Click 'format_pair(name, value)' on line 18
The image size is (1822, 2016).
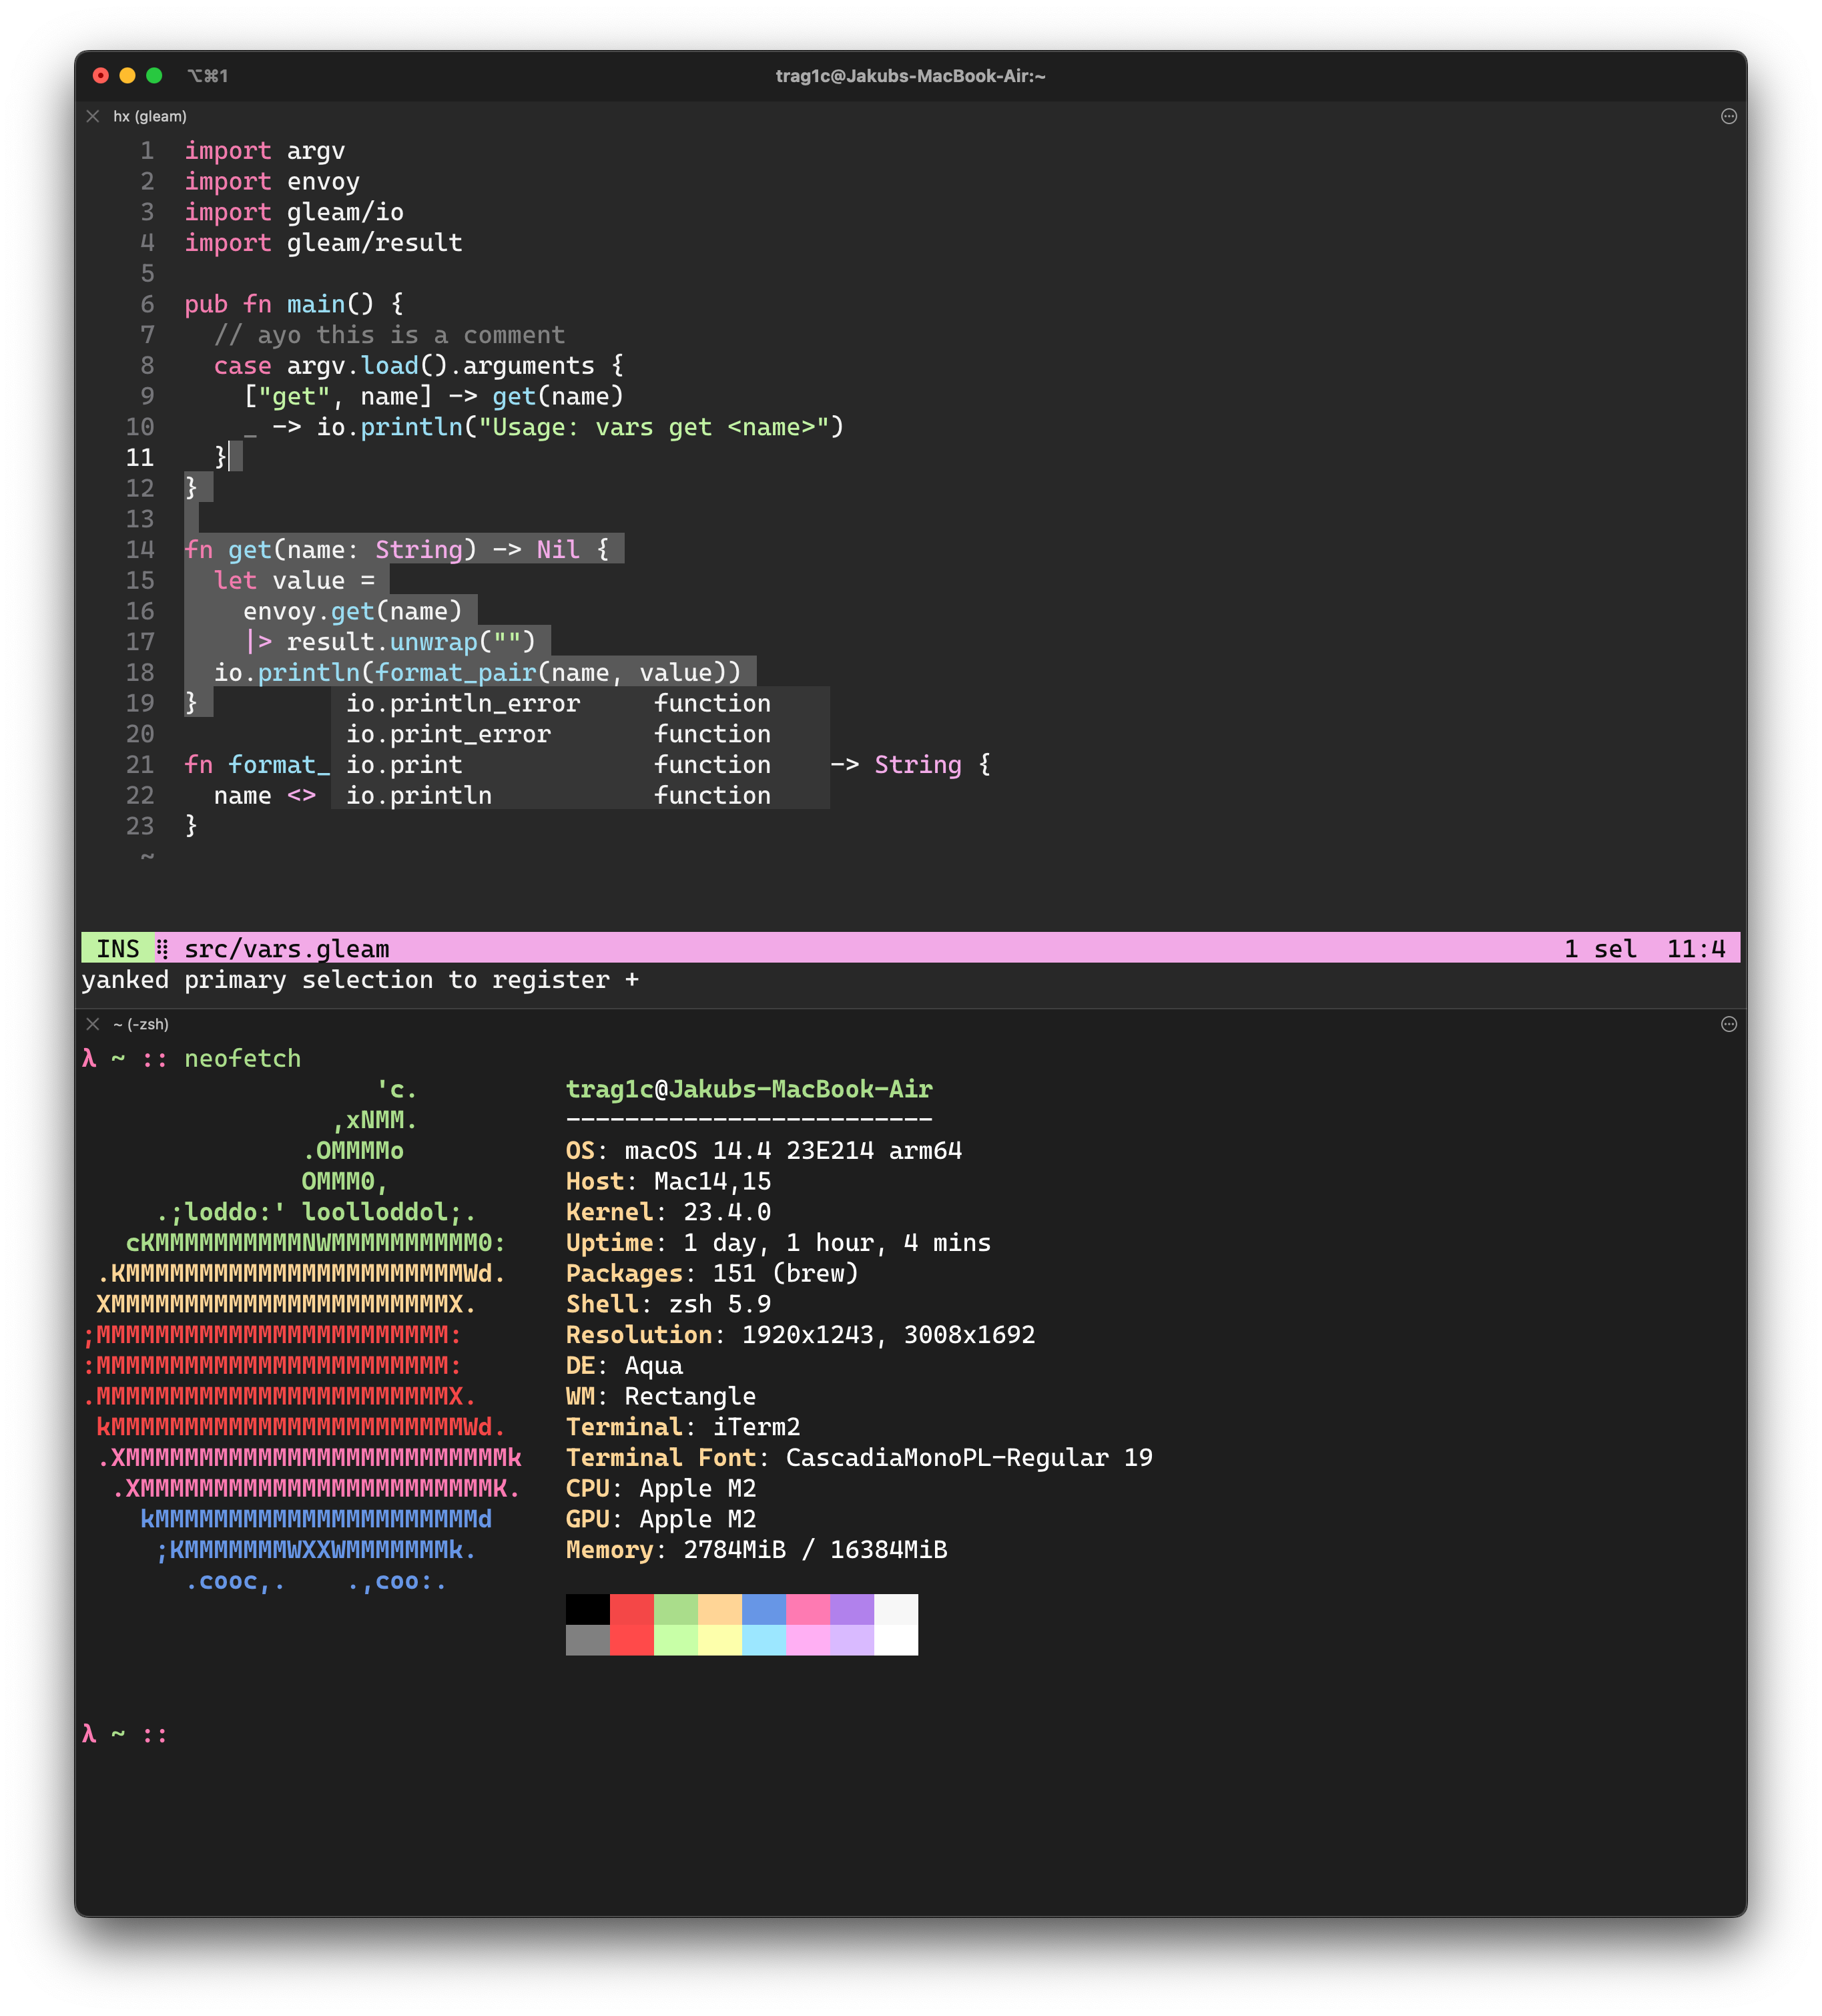[551, 672]
